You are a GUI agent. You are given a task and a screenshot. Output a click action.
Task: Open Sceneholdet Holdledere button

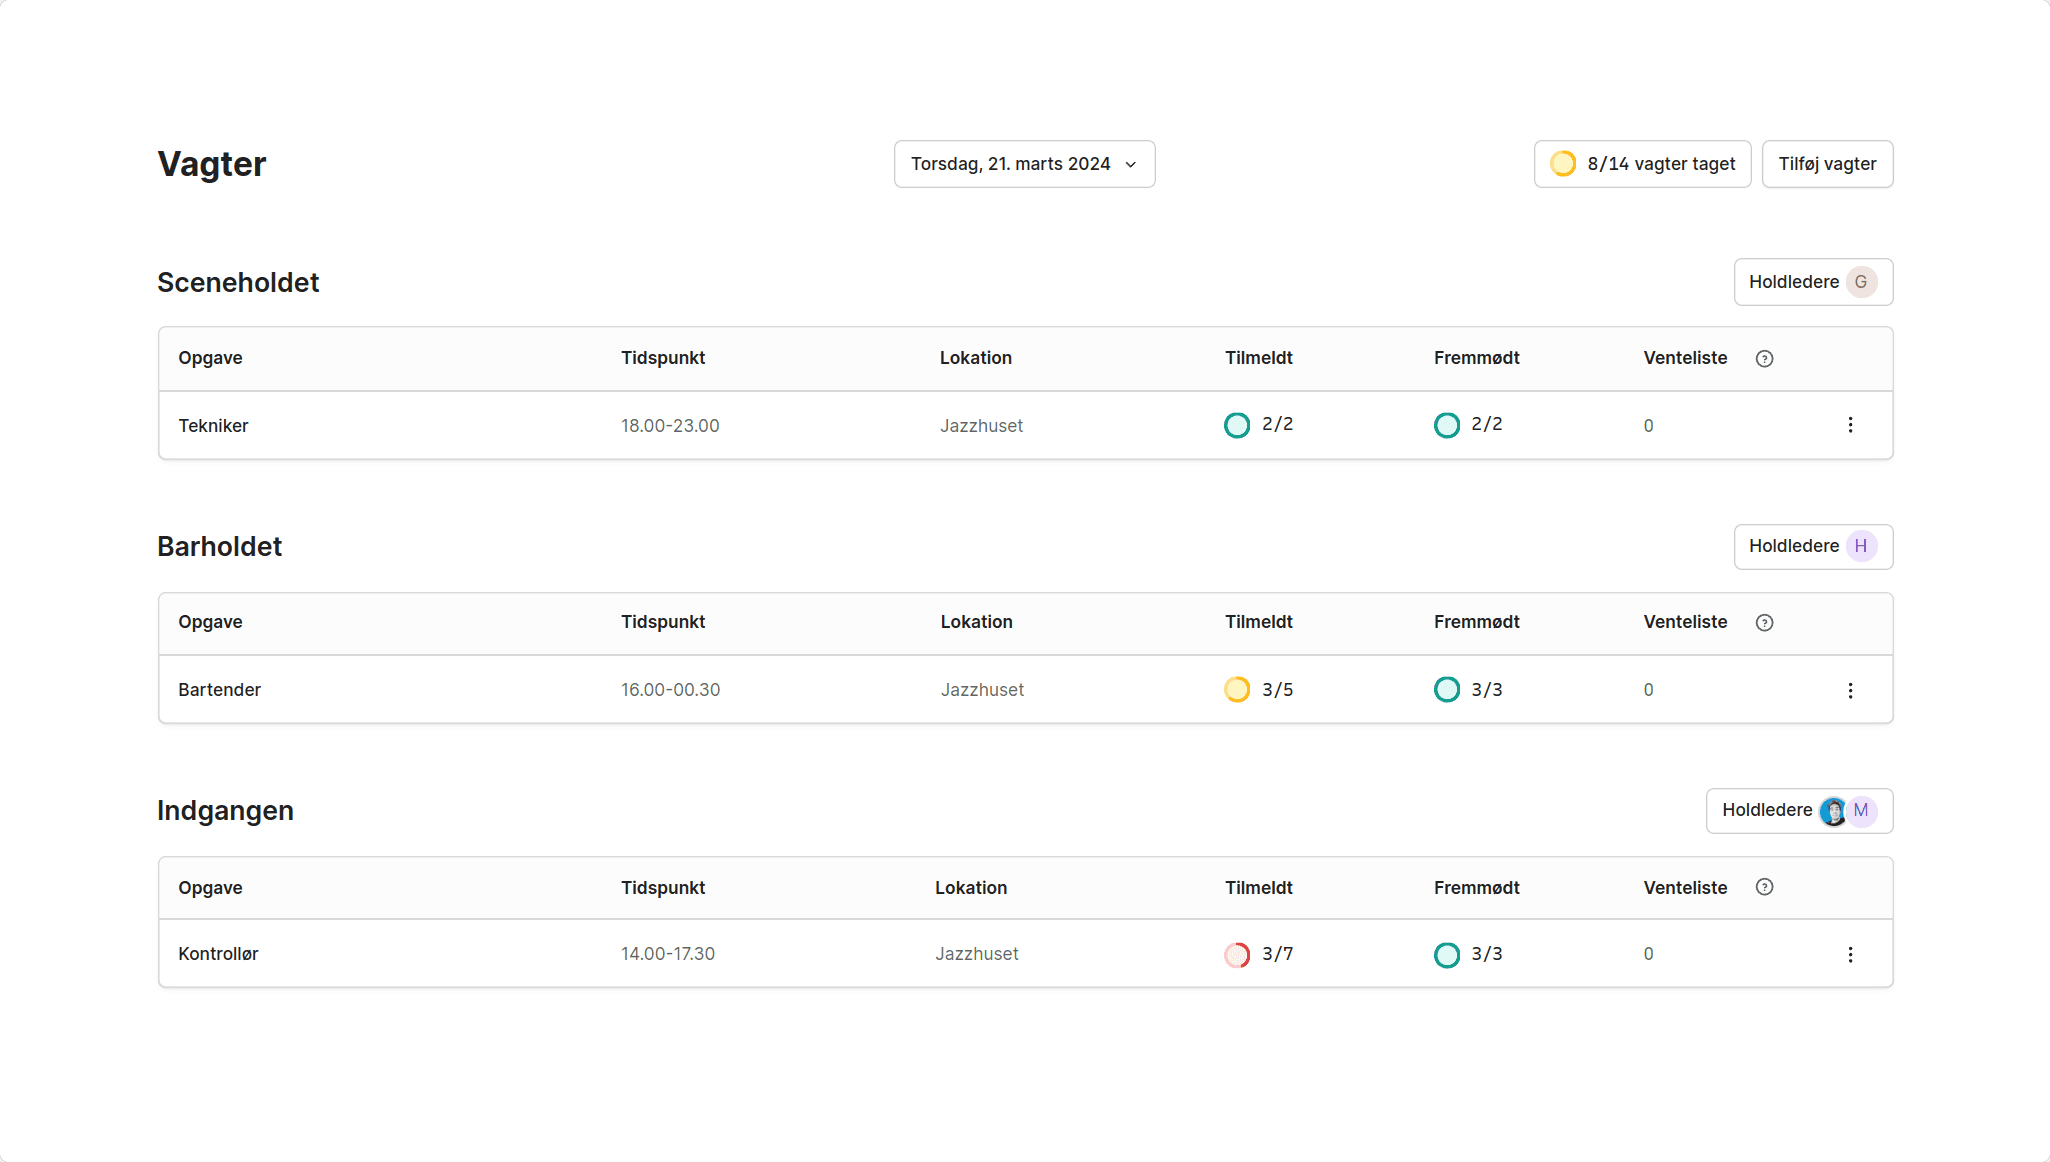[x=1794, y=282]
